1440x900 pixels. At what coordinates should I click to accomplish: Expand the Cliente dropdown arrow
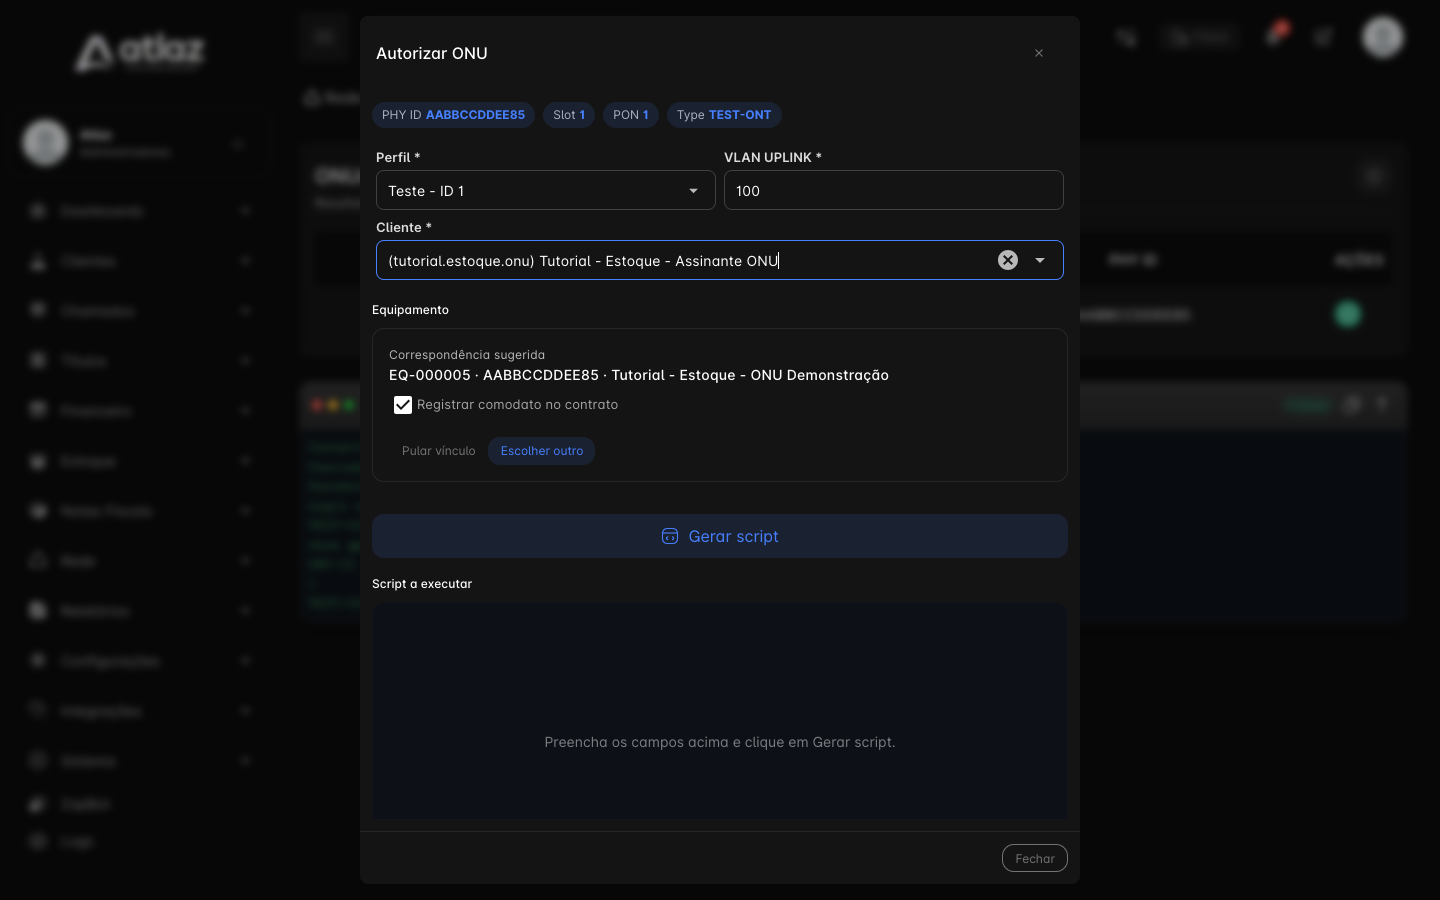pyautogui.click(x=1040, y=260)
